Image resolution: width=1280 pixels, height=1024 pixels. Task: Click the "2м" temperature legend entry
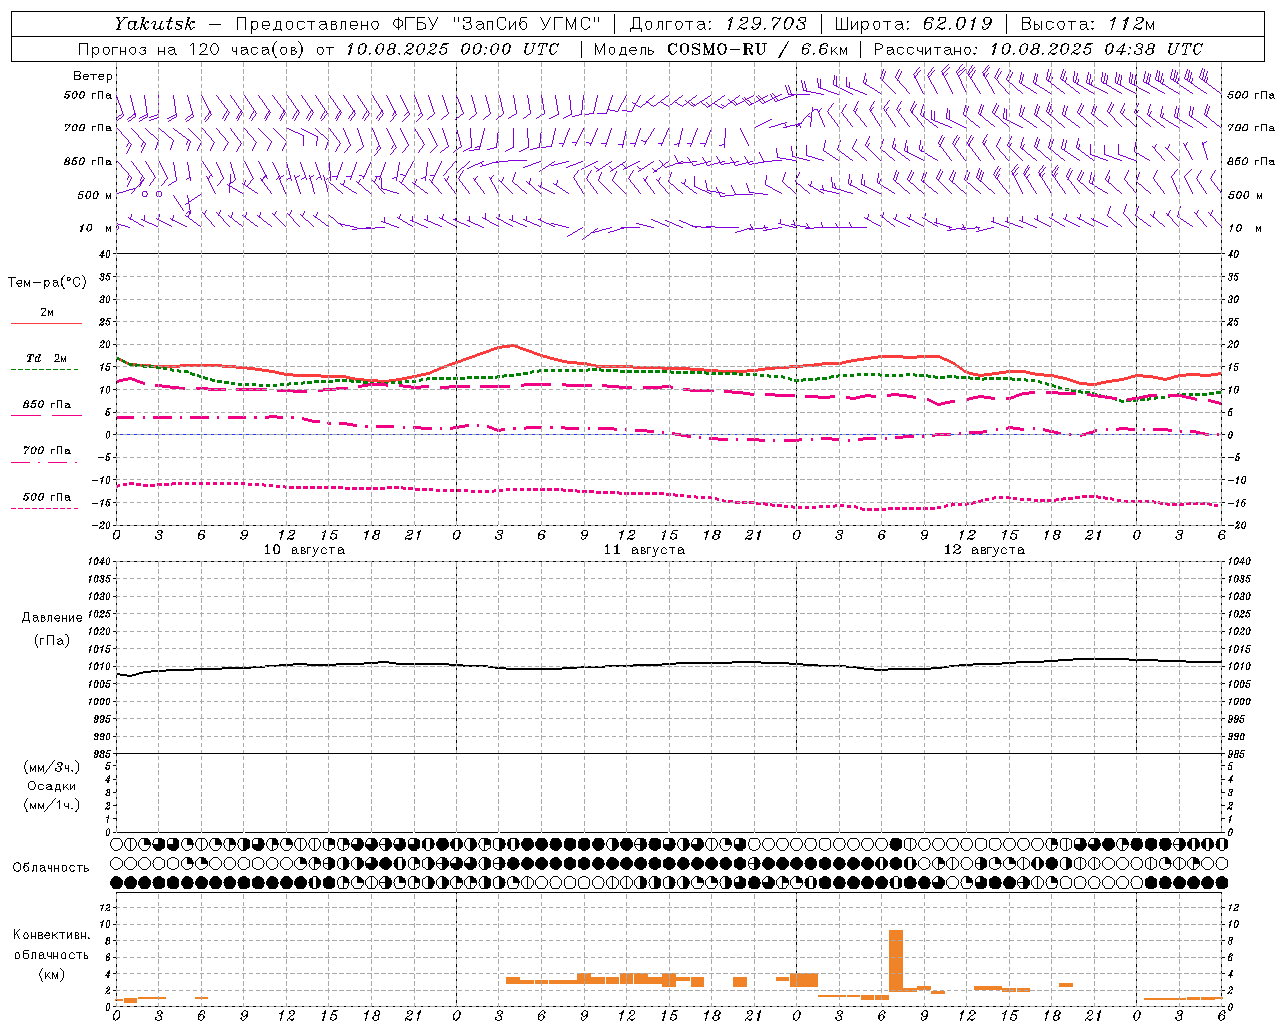pyautogui.click(x=47, y=312)
